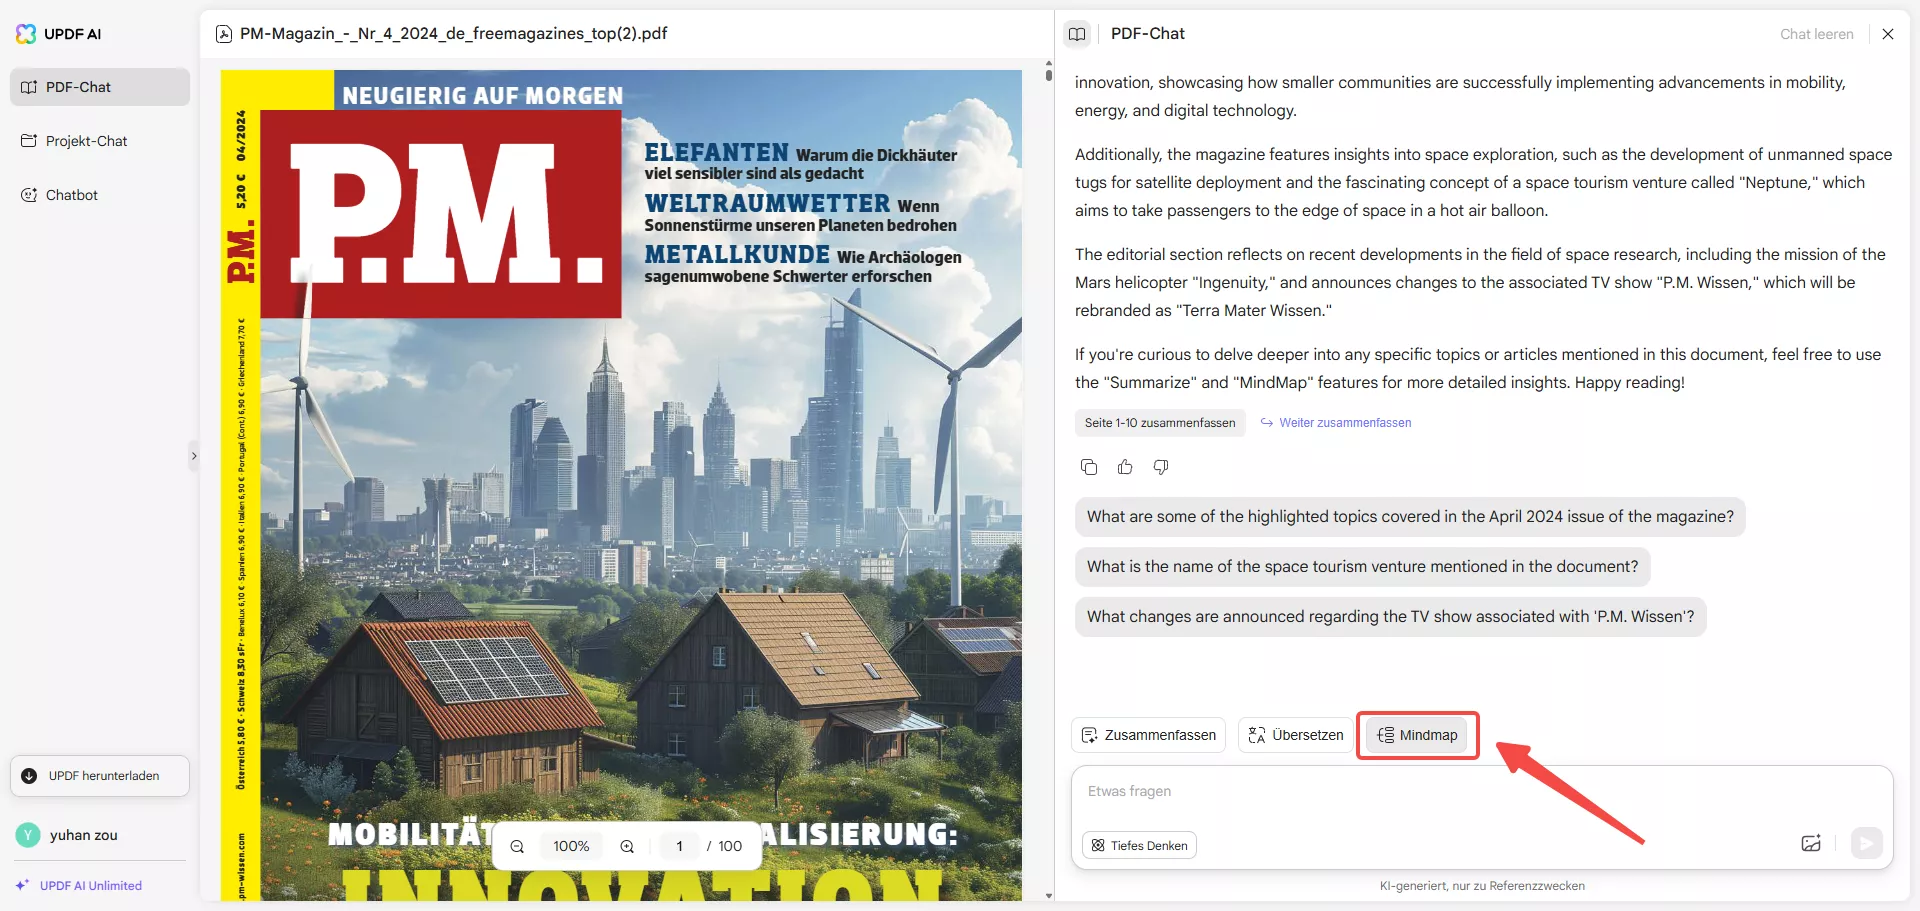Select the P.M. Wissen TV show suggestion

tap(1390, 617)
